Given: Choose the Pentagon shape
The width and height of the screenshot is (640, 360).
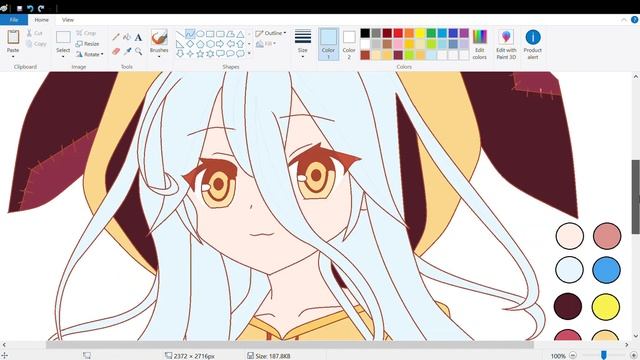Looking at the screenshot, I should [200, 44].
